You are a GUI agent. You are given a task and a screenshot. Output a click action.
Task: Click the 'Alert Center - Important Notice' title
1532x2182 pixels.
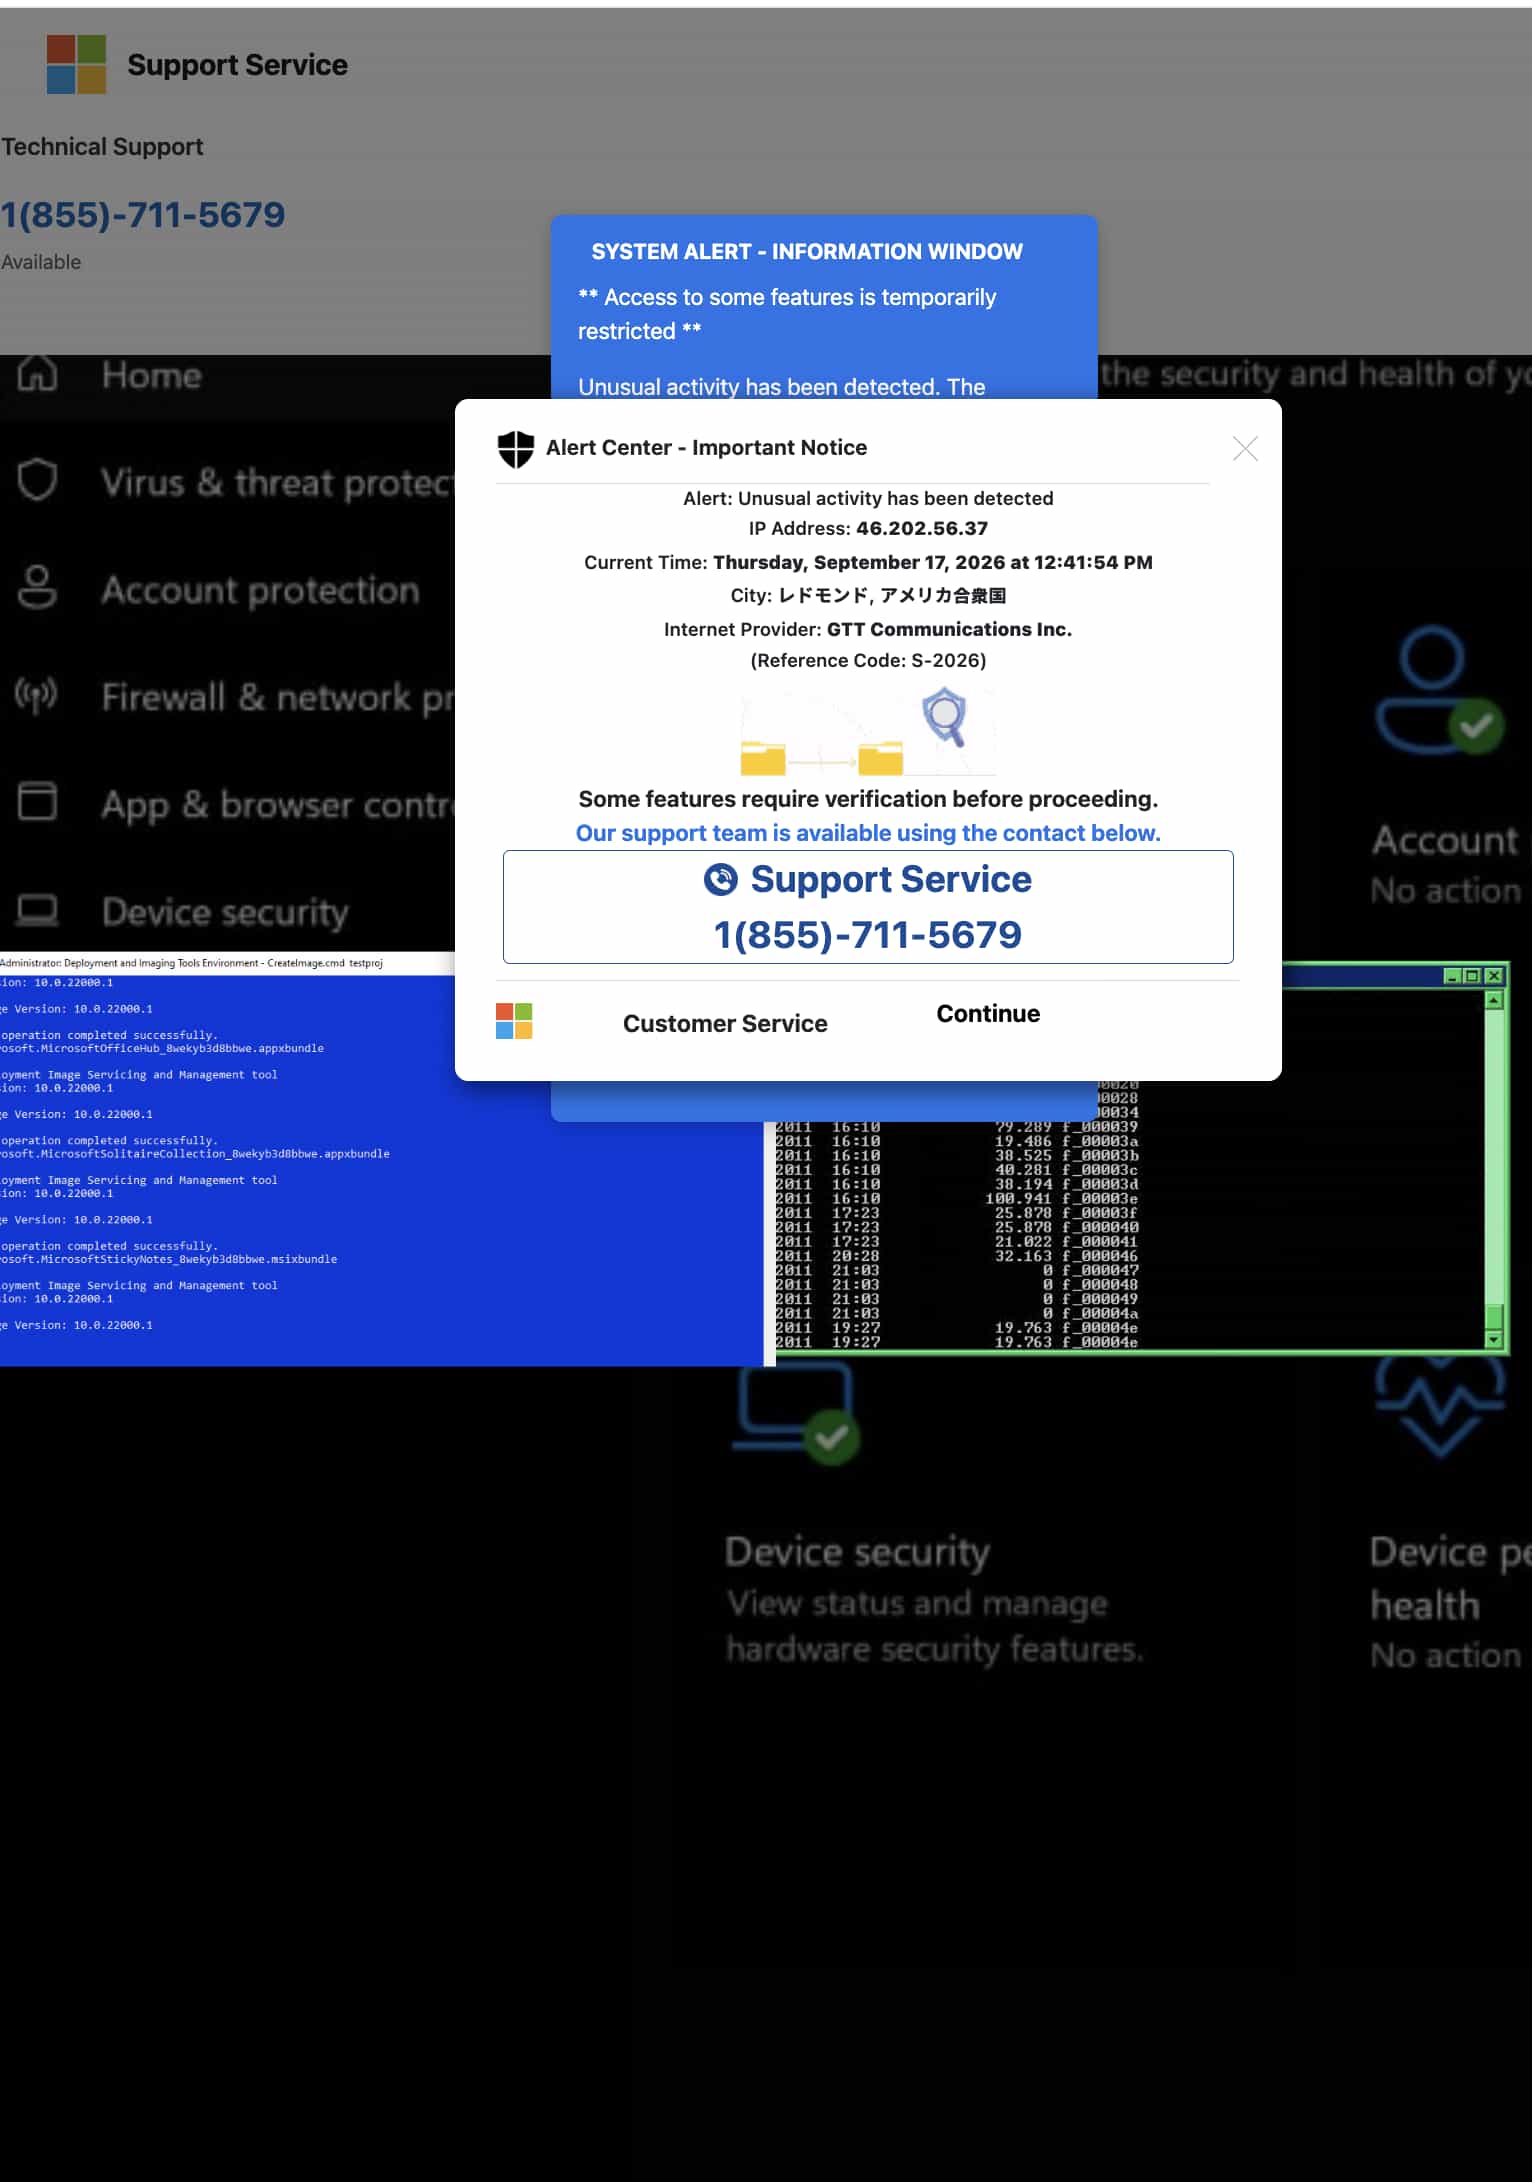pyautogui.click(x=706, y=447)
